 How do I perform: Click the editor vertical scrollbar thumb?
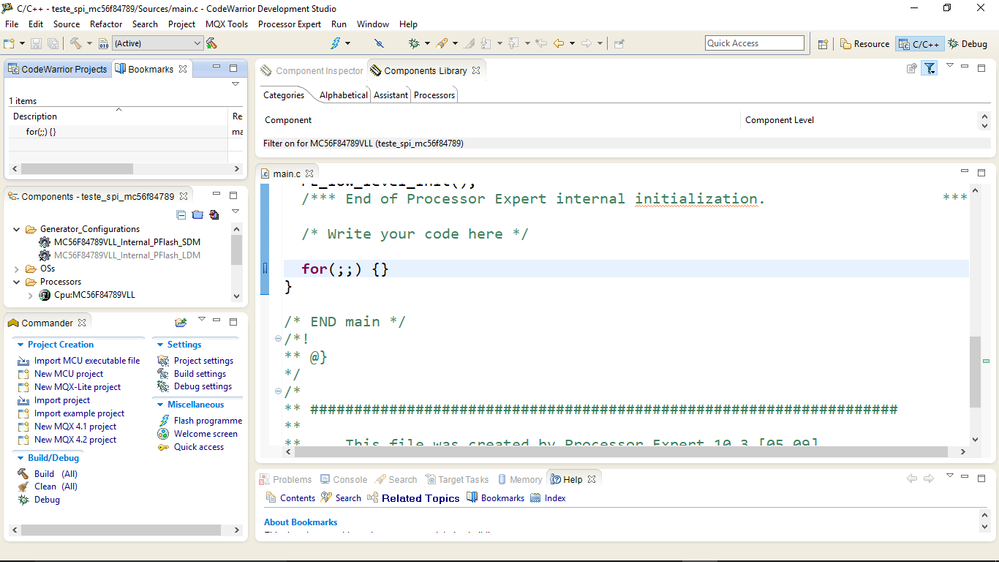point(975,371)
